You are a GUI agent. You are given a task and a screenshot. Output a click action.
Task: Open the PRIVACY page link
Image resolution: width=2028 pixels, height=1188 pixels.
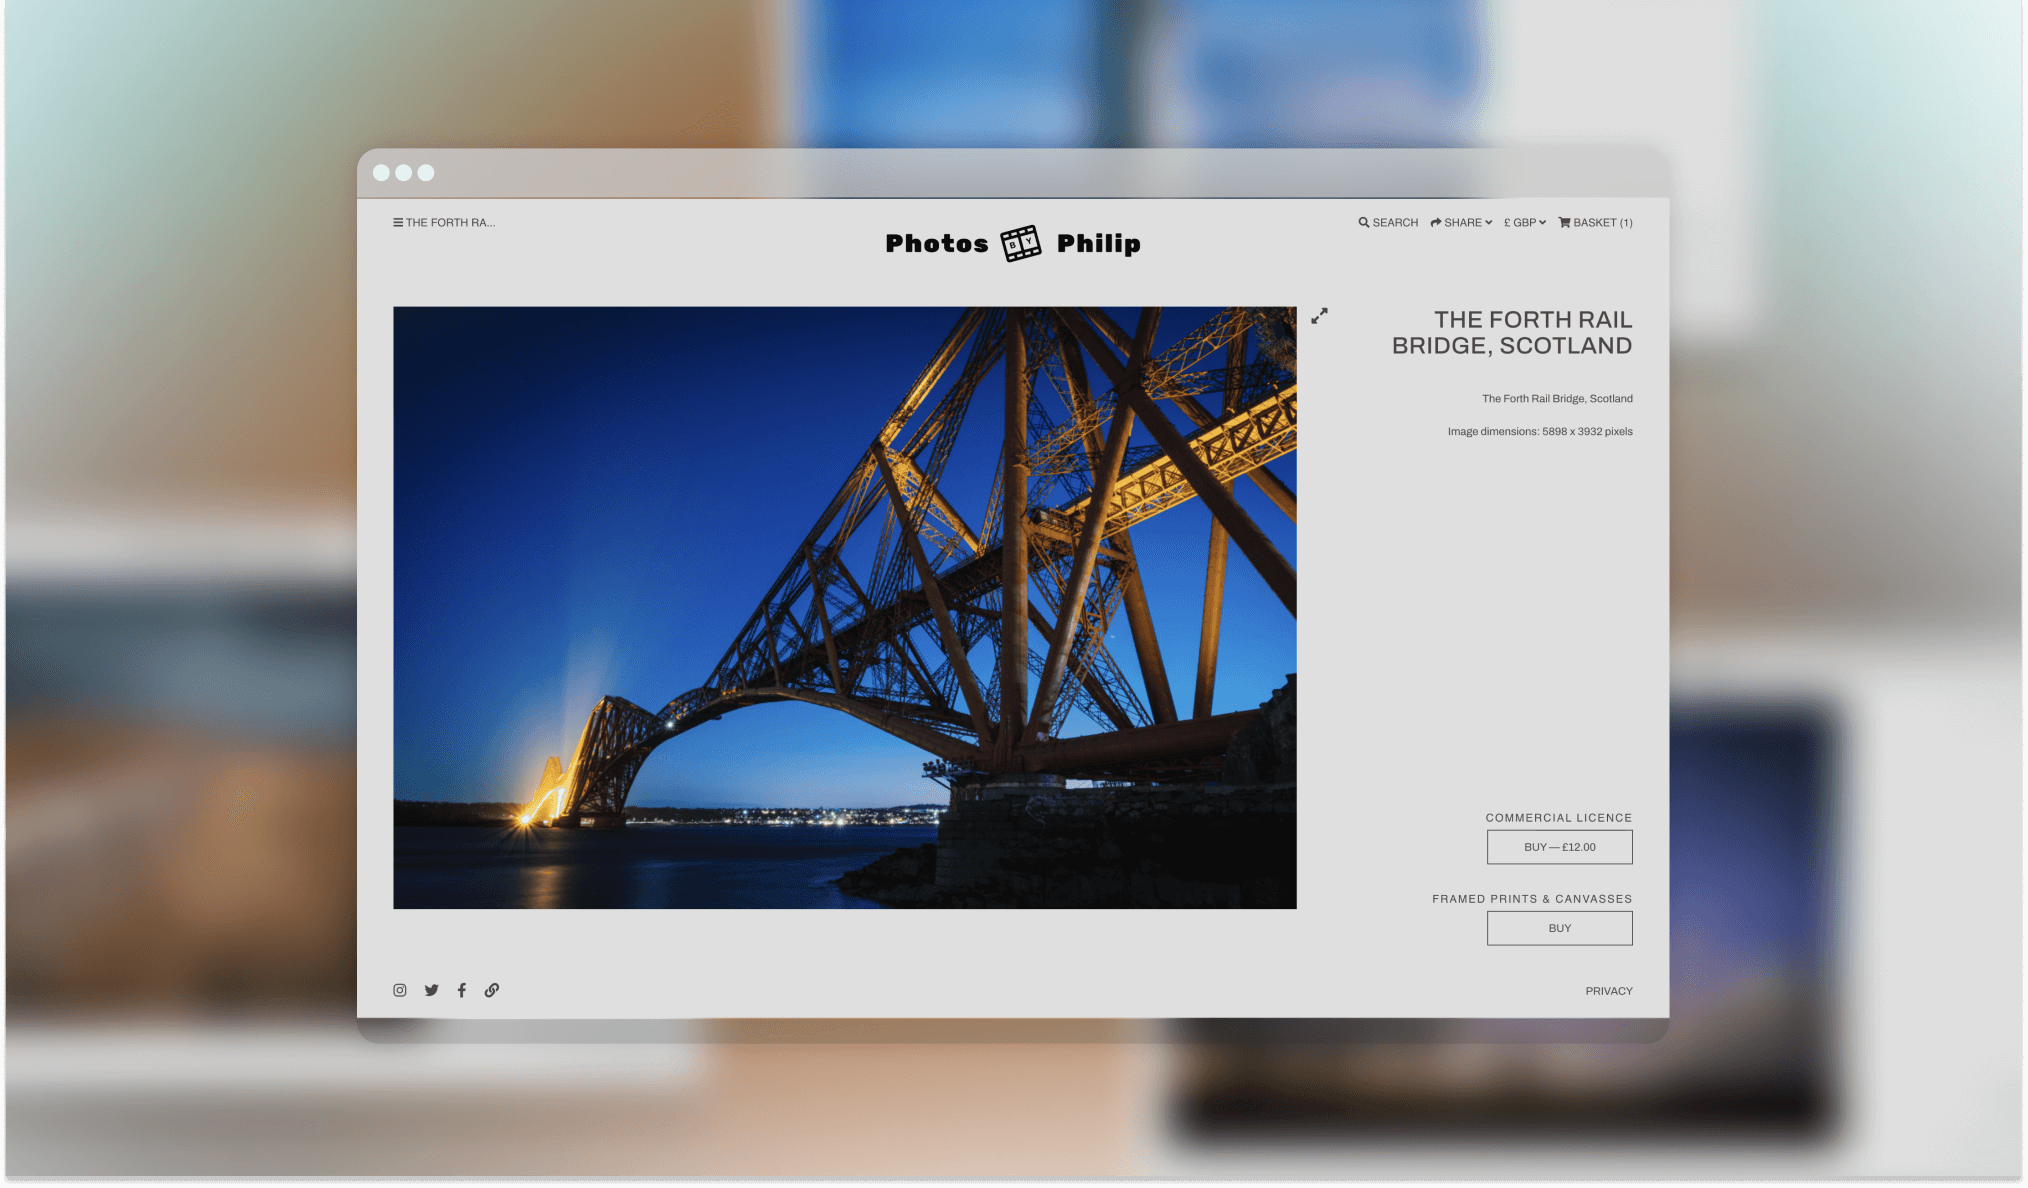(1609, 990)
